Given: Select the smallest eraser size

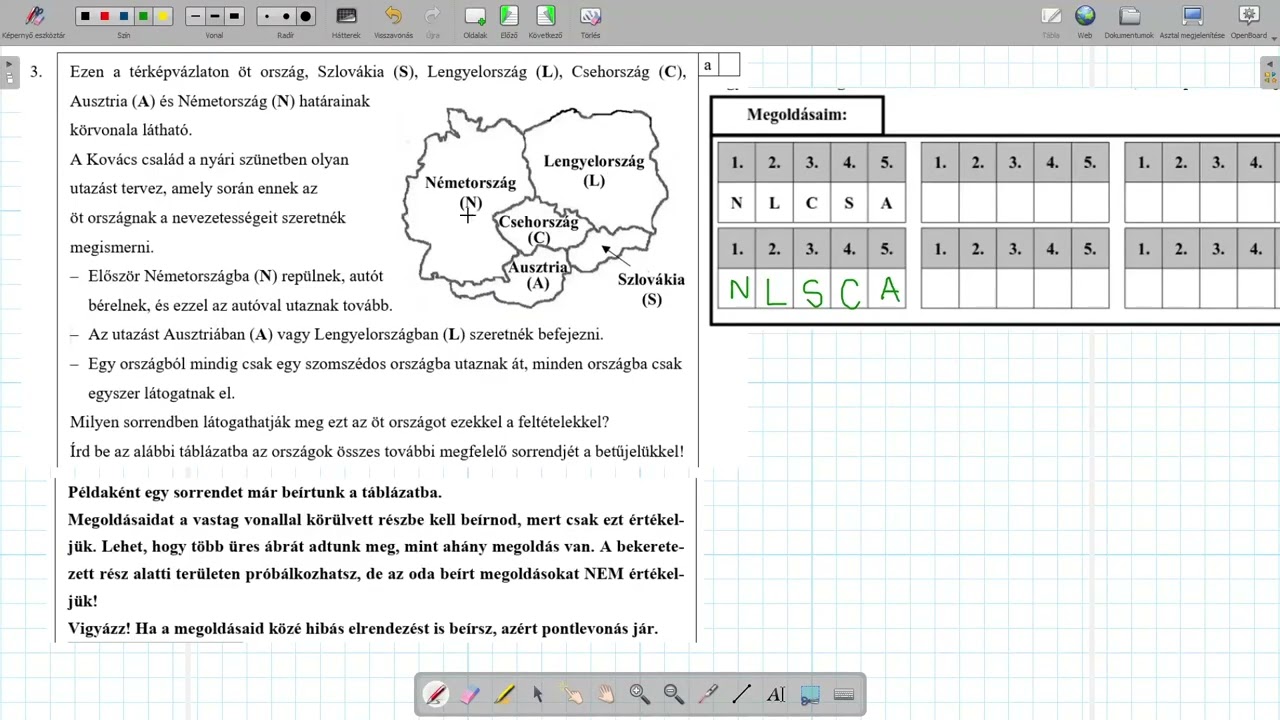Looking at the screenshot, I should pyautogui.click(x=266, y=16).
